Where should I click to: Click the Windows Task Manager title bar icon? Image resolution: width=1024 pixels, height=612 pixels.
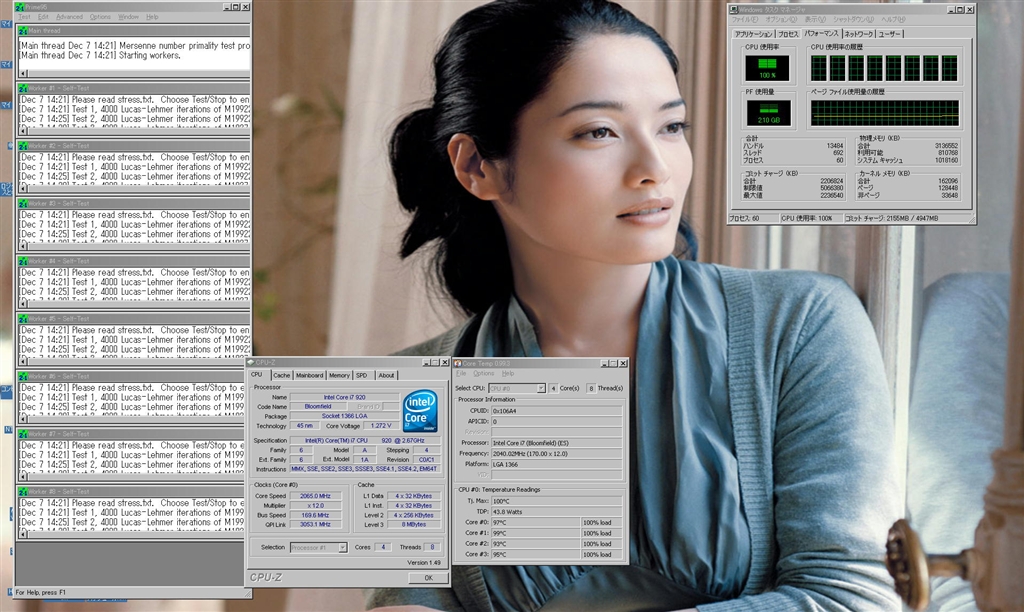coord(734,9)
